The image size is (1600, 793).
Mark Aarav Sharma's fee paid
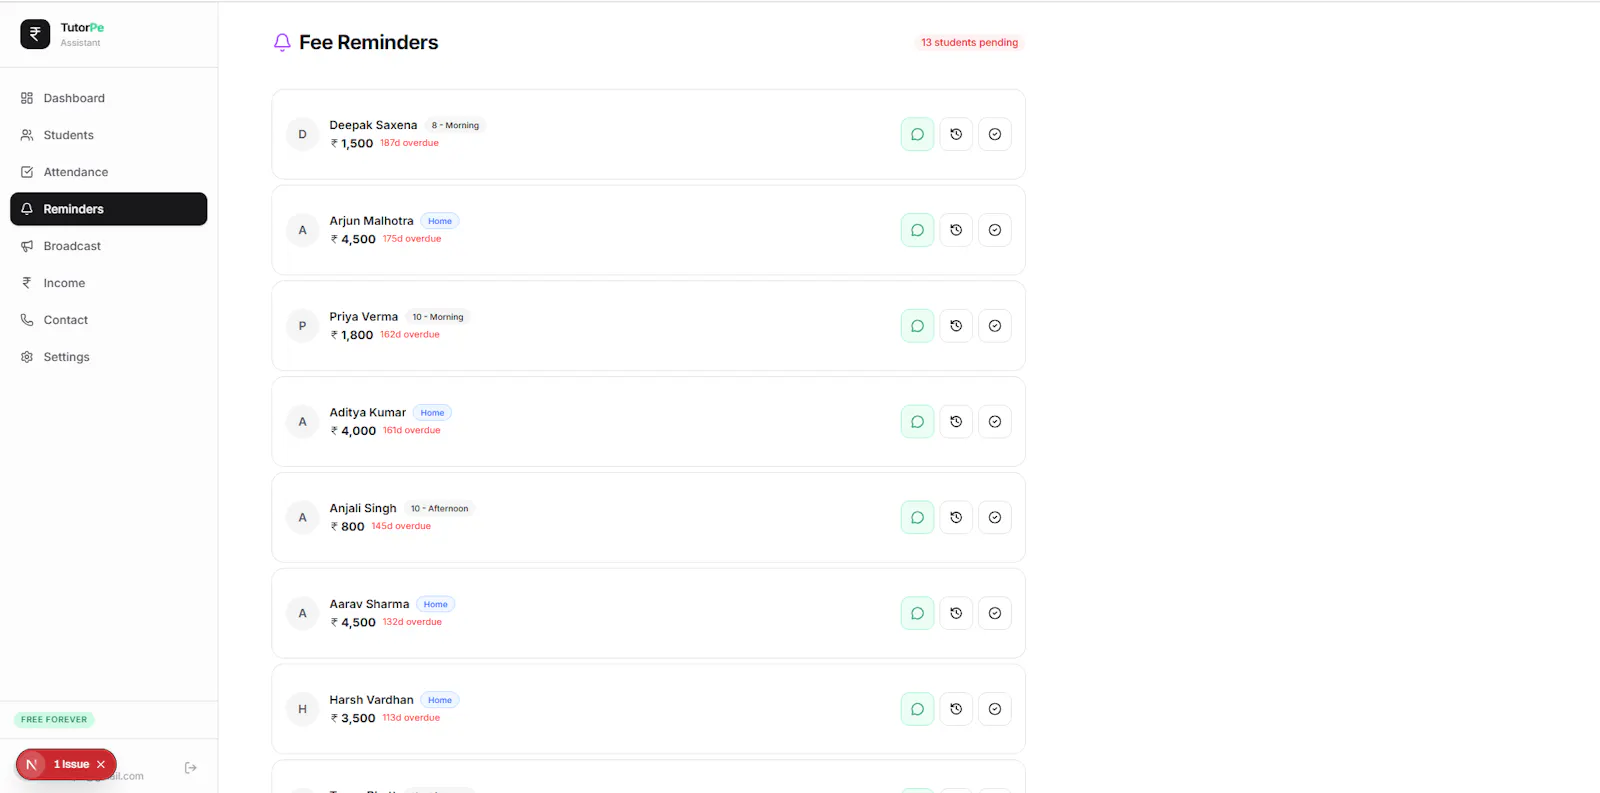[x=995, y=614]
